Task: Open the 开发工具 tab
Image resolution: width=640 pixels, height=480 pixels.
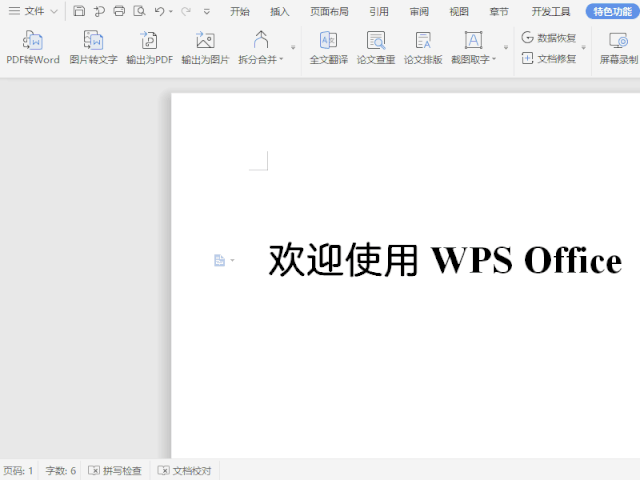Action: point(551,11)
